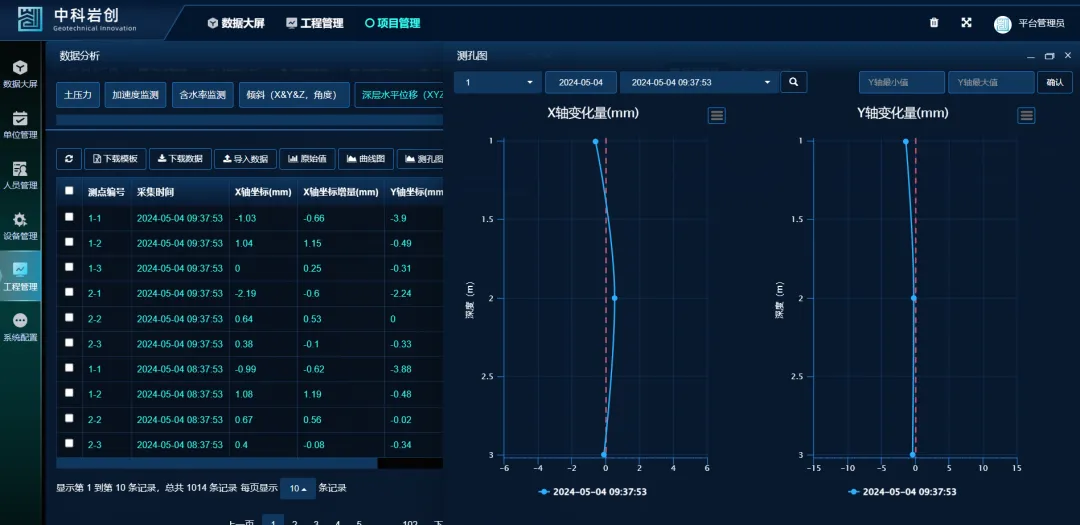The image size is (1080, 525).
Task: Tick the checkbox for first row 1-1
Action: tap(69, 217)
